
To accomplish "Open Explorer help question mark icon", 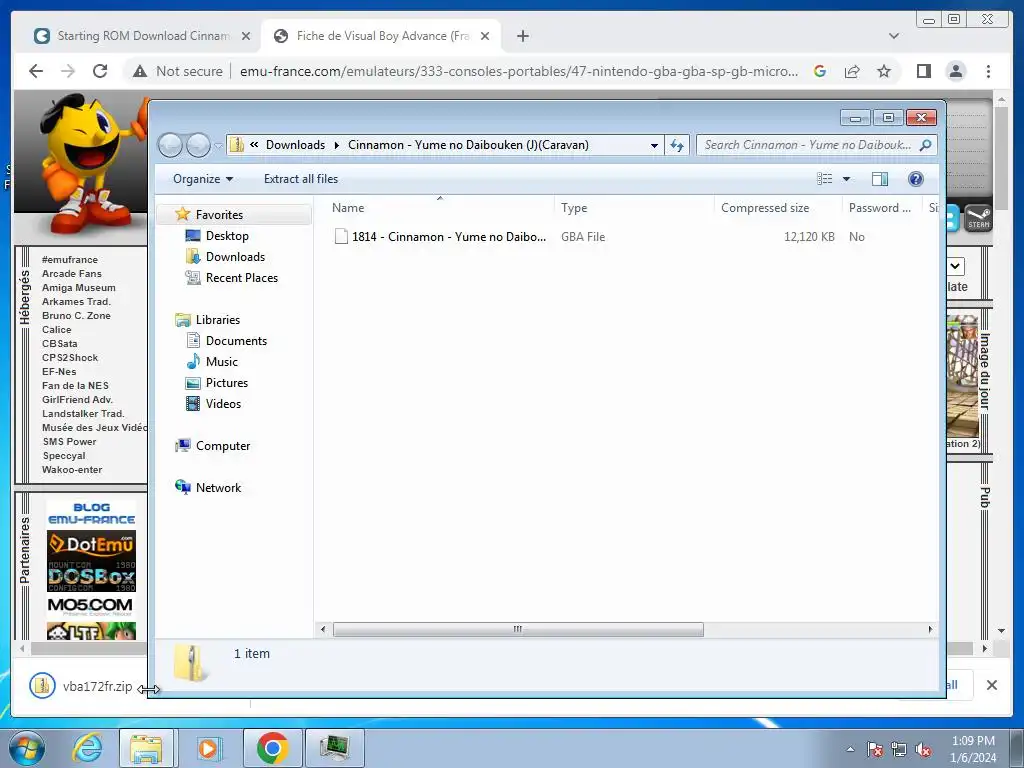I will (916, 179).
